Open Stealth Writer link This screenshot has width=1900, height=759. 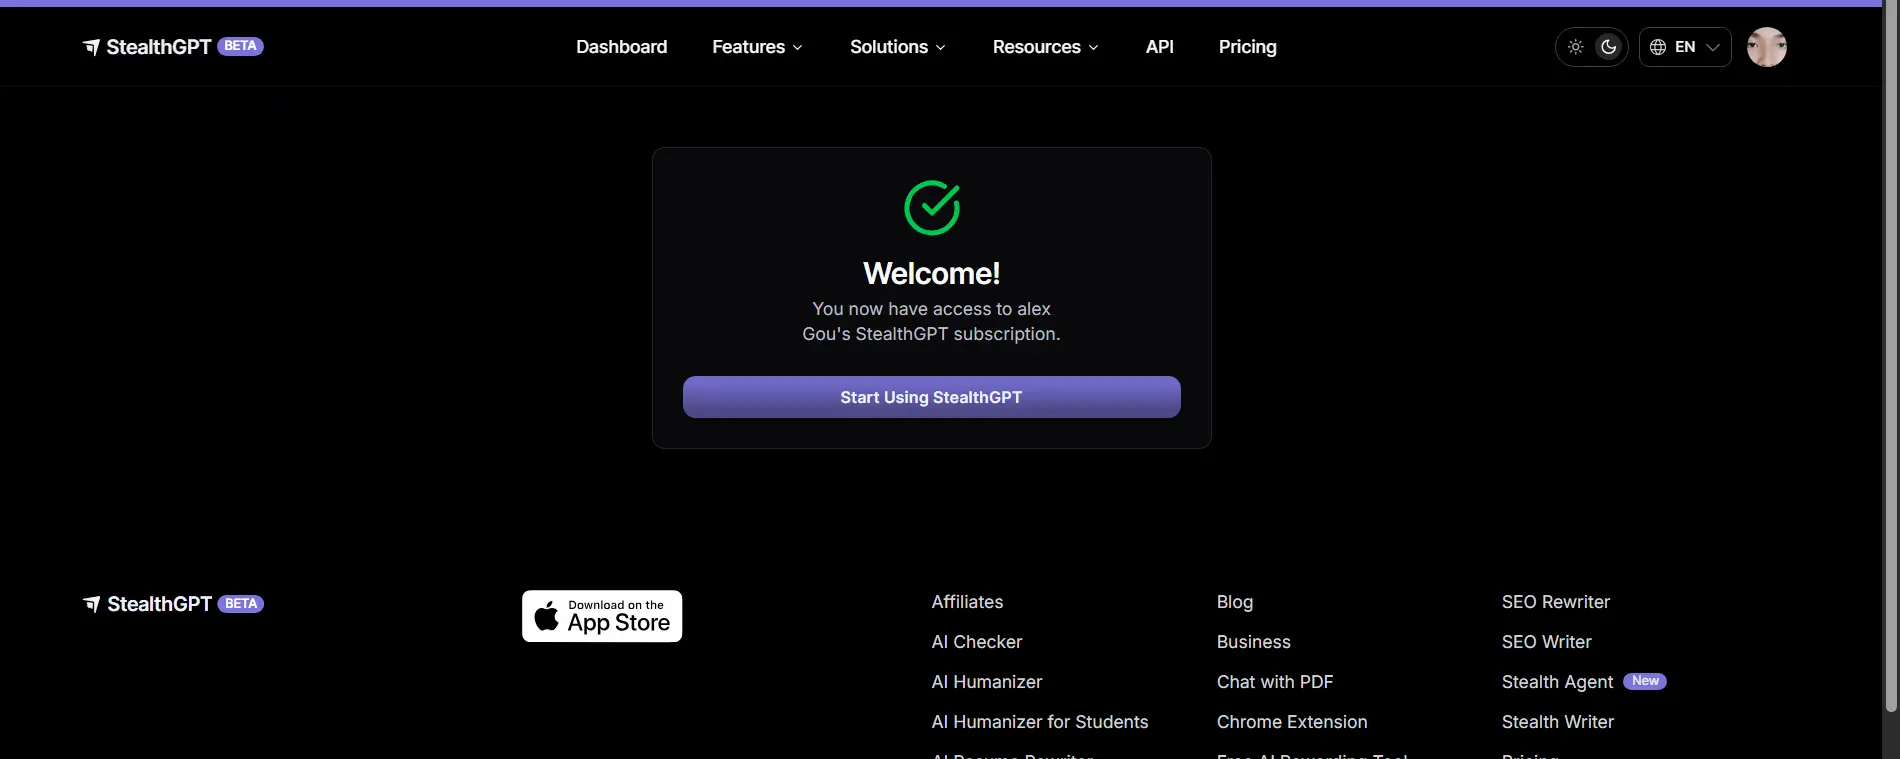(1558, 722)
